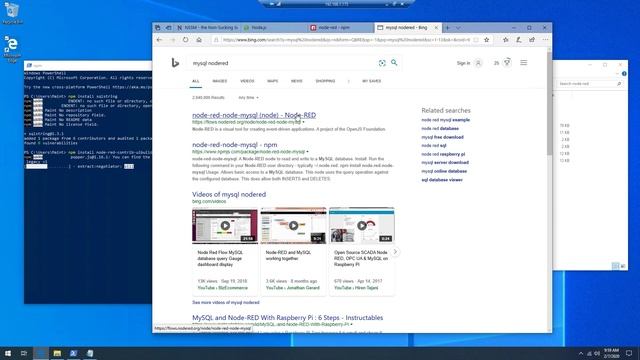640x360 pixels.
Task: Reload the Bing page with refresh icon
Action: pyautogui.click(x=185, y=40)
